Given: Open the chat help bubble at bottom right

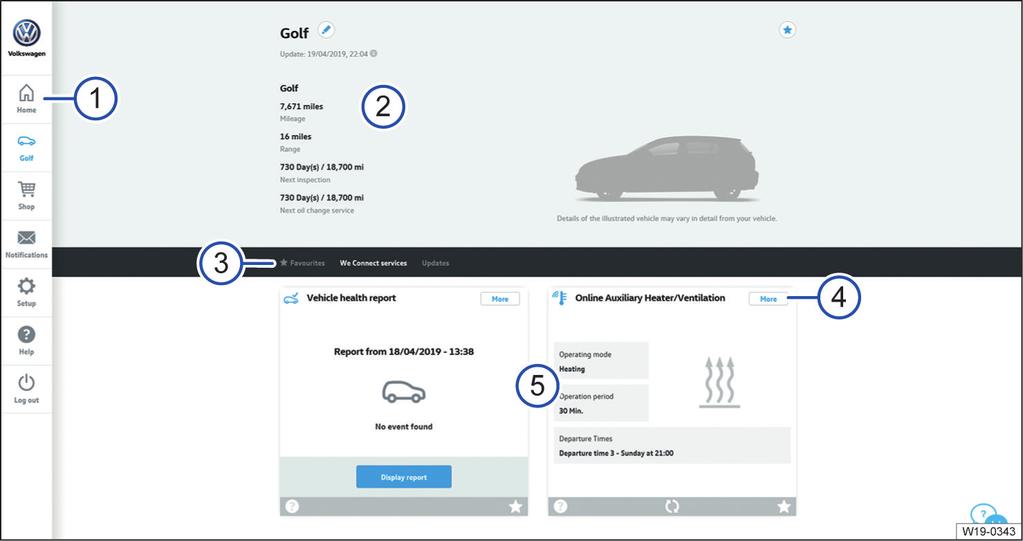Looking at the screenshot, I should [987, 516].
